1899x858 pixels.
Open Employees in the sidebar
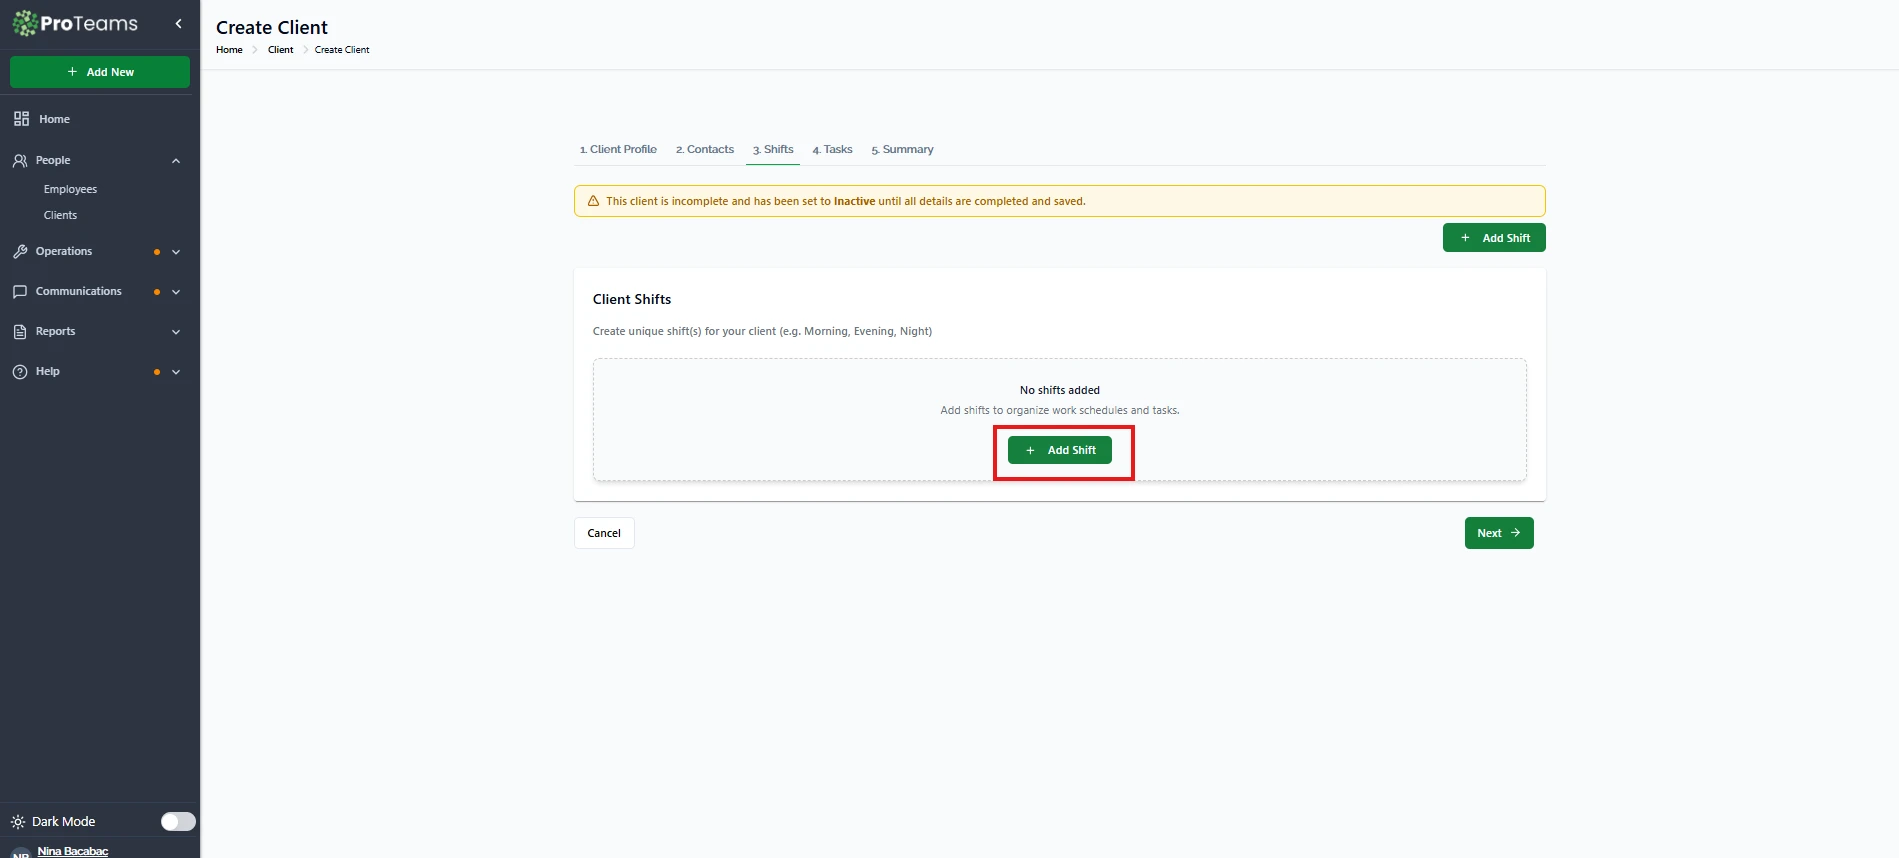click(70, 189)
